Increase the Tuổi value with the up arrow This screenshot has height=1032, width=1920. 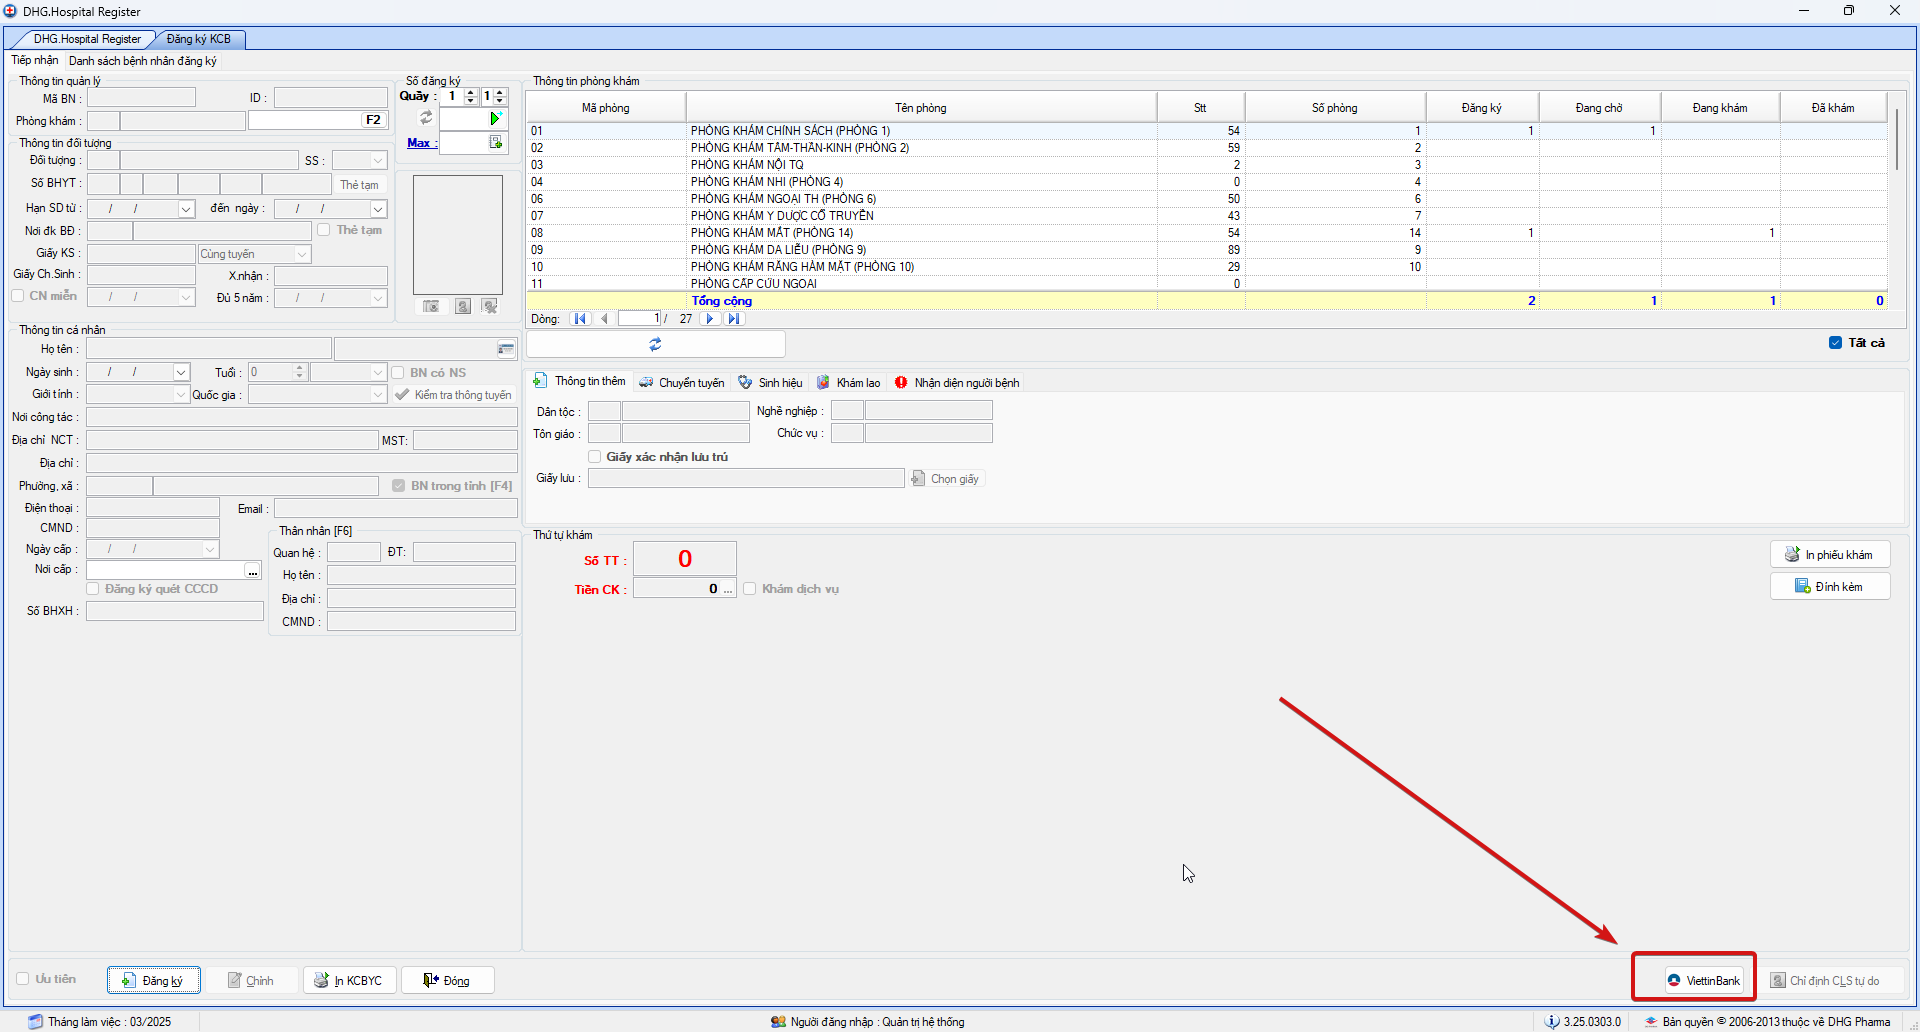(299, 368)
